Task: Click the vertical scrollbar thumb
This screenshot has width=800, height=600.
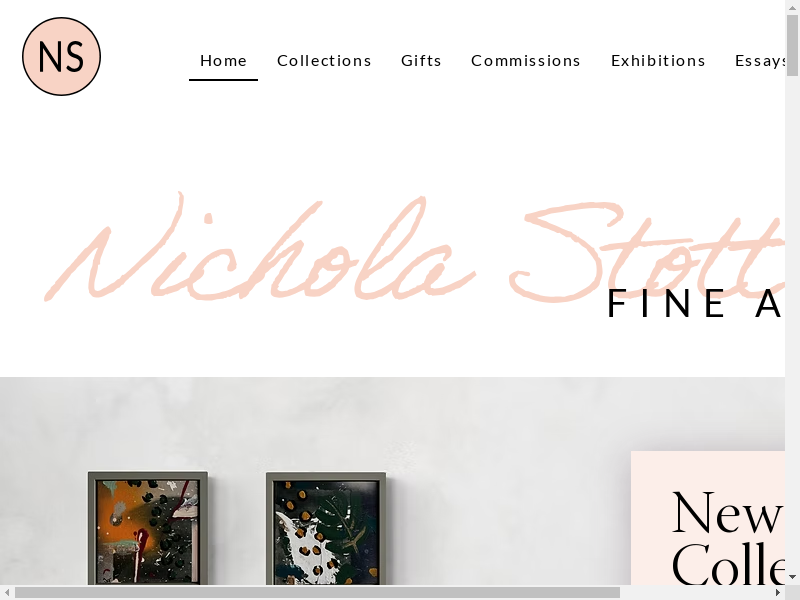Action: point(792,45)
